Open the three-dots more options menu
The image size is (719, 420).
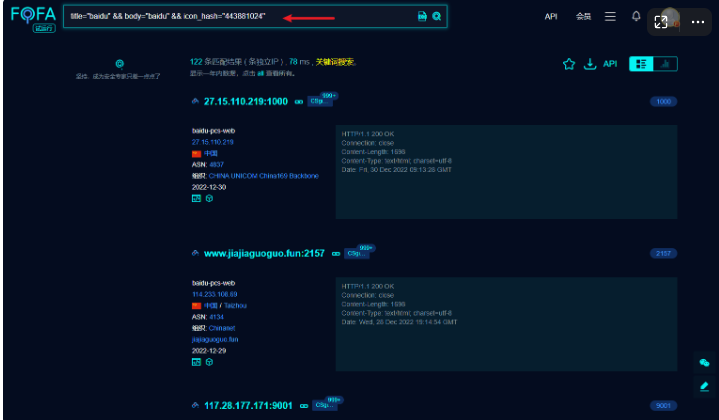698,22
